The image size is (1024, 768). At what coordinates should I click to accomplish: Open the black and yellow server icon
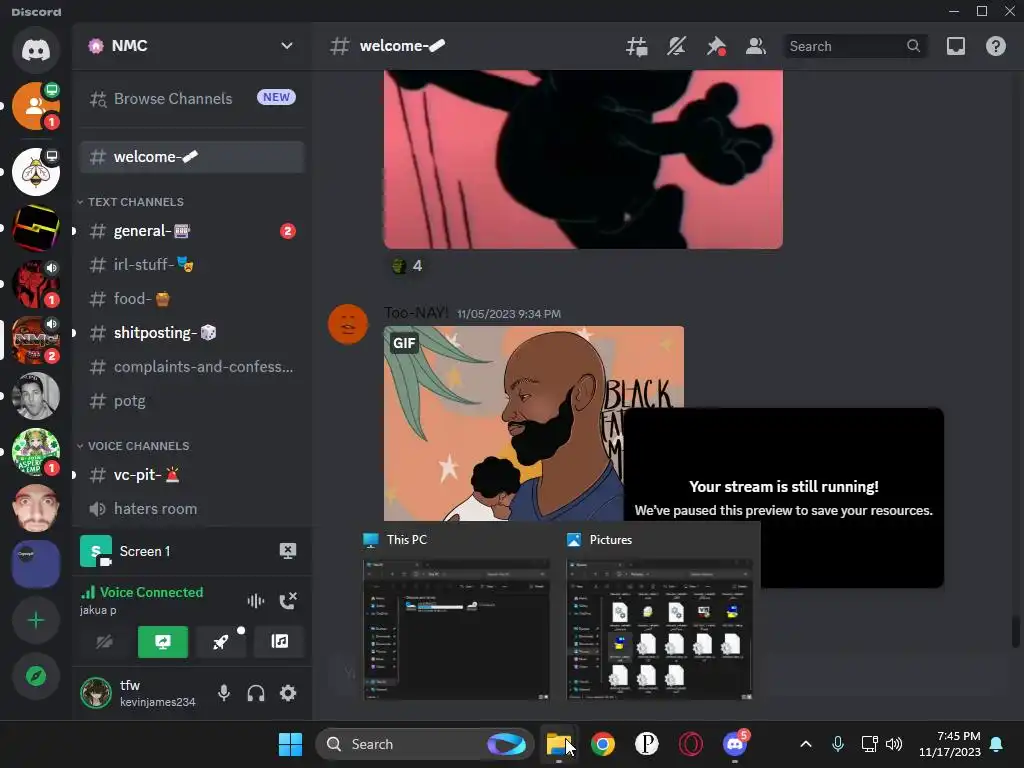[x=36, y=228]
